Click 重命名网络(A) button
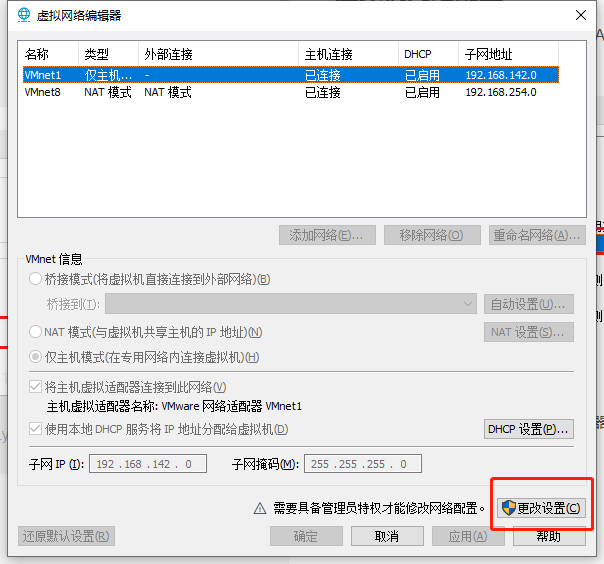Screen dimensions: 604x564 (537, 235)
